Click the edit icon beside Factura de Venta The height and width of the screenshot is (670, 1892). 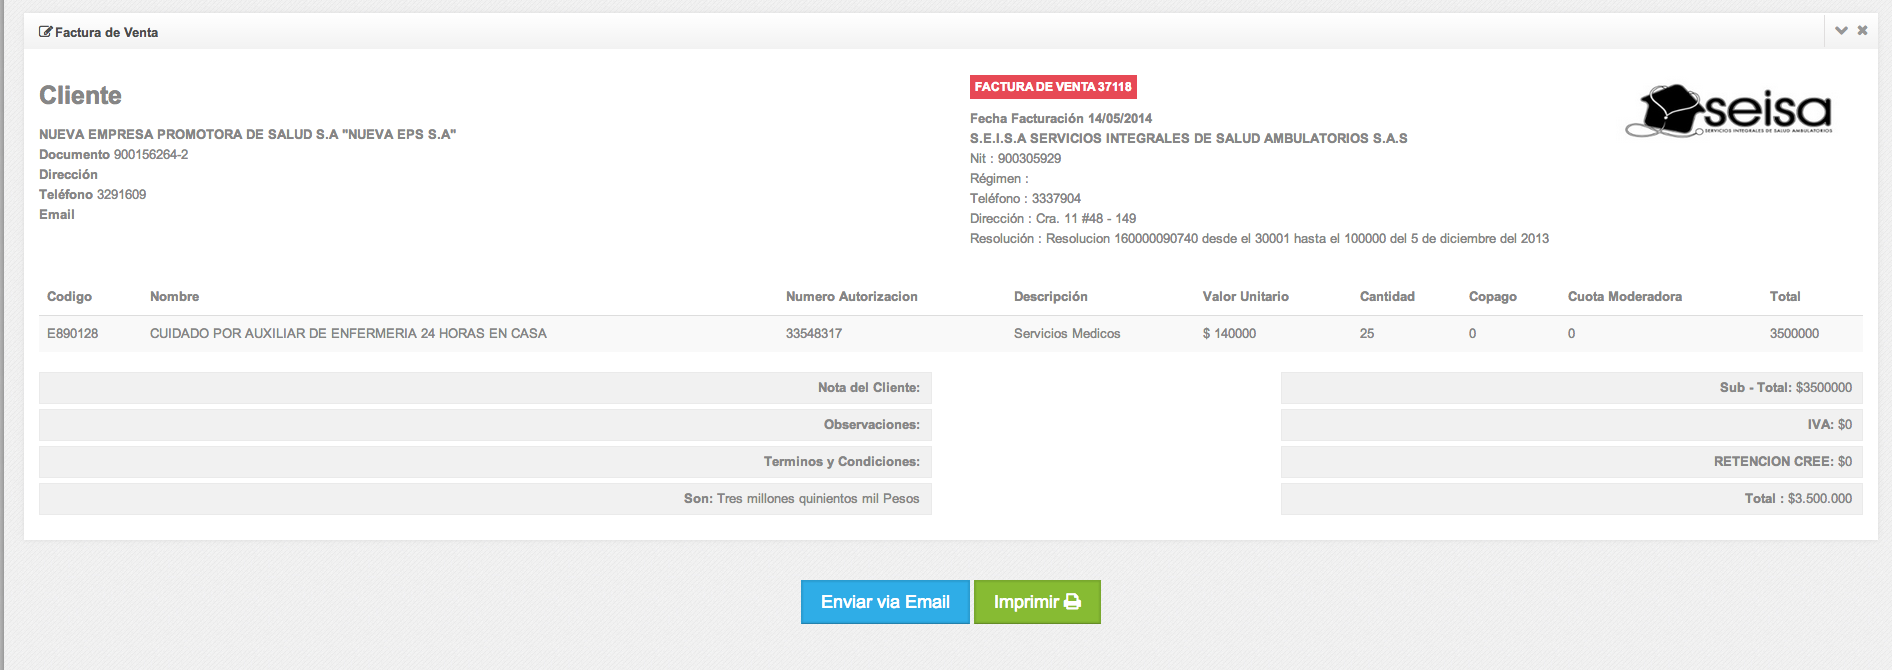(x=45, y=32)
